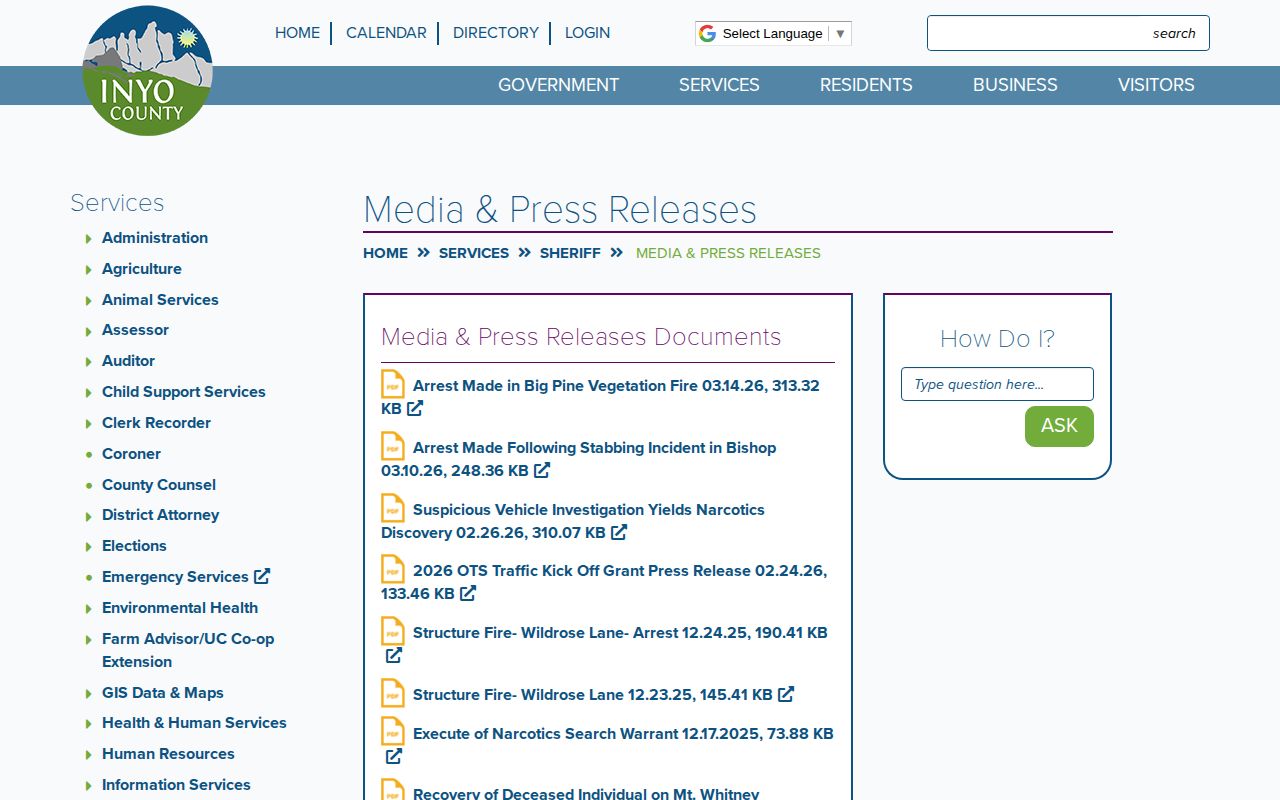Open PDF icon for Big Pine Vegetation Fire
This screenshot has width=1280, height=800.
(x=393, y=385)
